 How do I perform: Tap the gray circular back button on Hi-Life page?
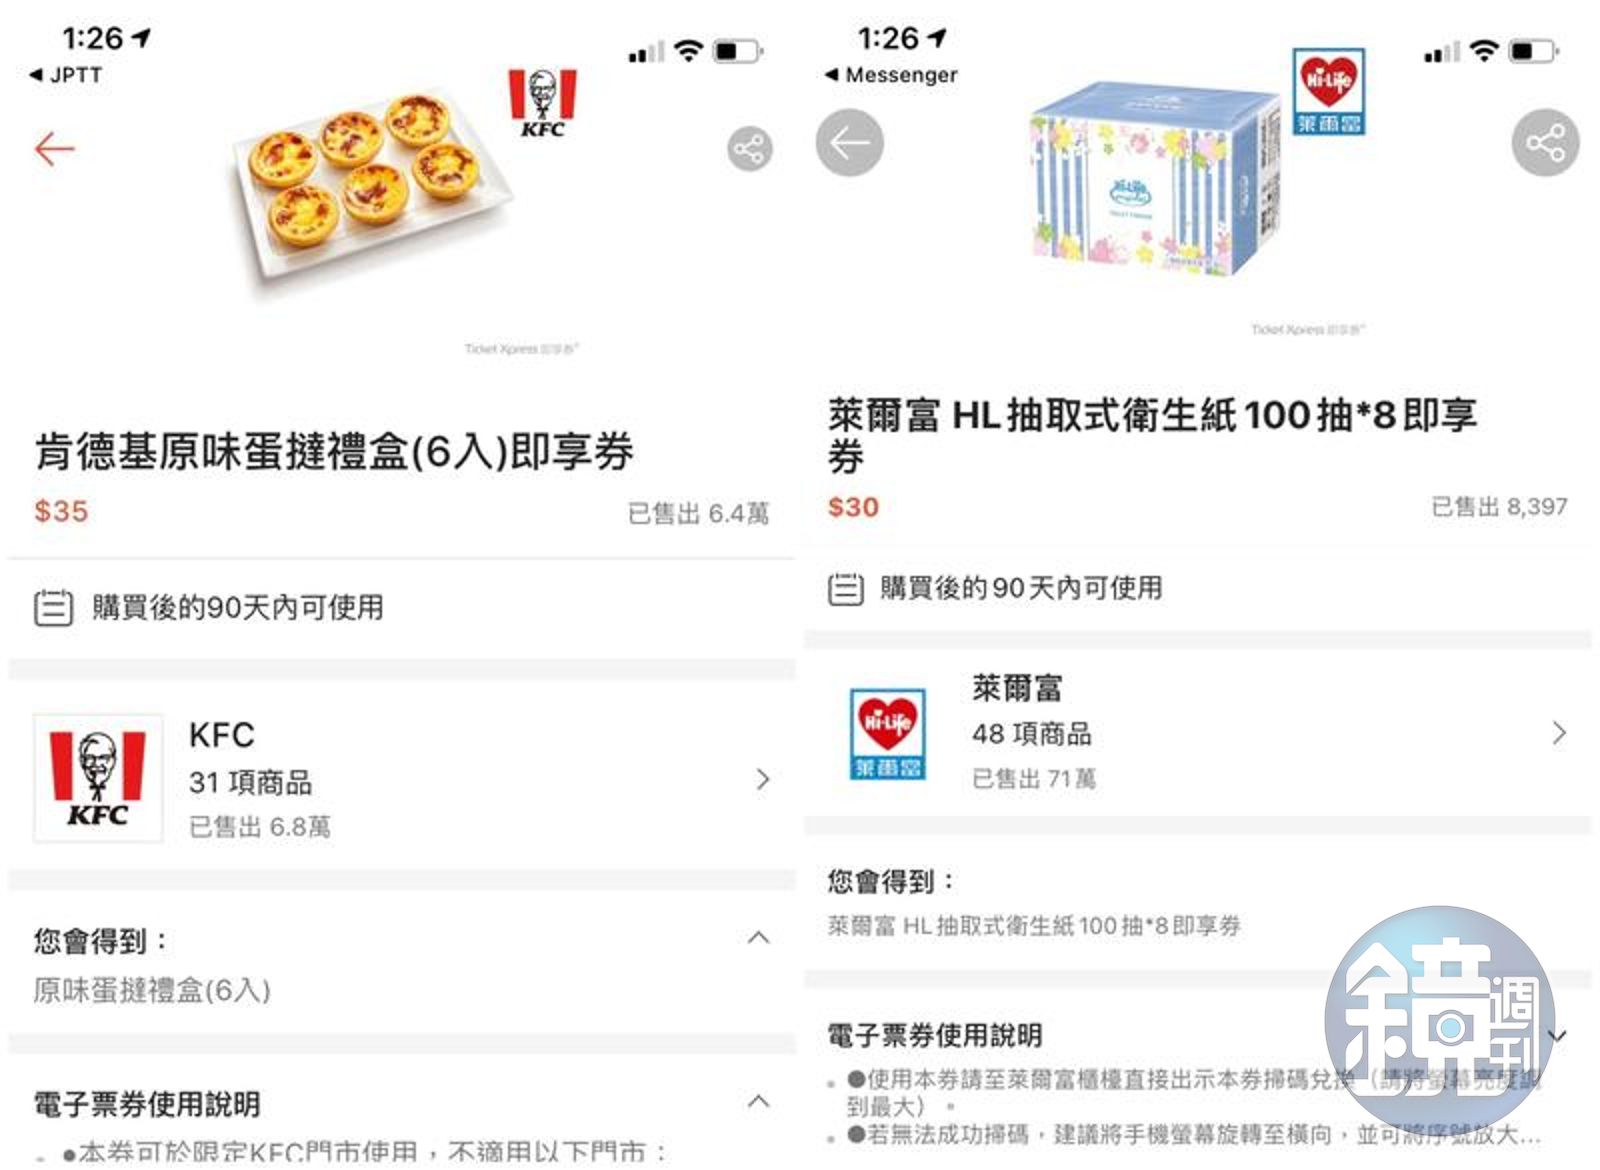(x=849, y=142)
